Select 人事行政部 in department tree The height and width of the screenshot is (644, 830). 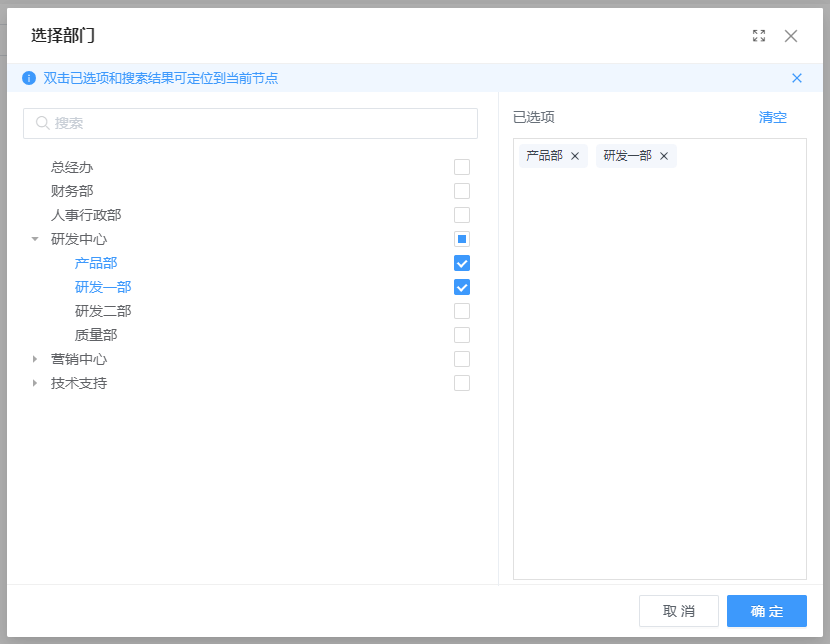point(86,215)
